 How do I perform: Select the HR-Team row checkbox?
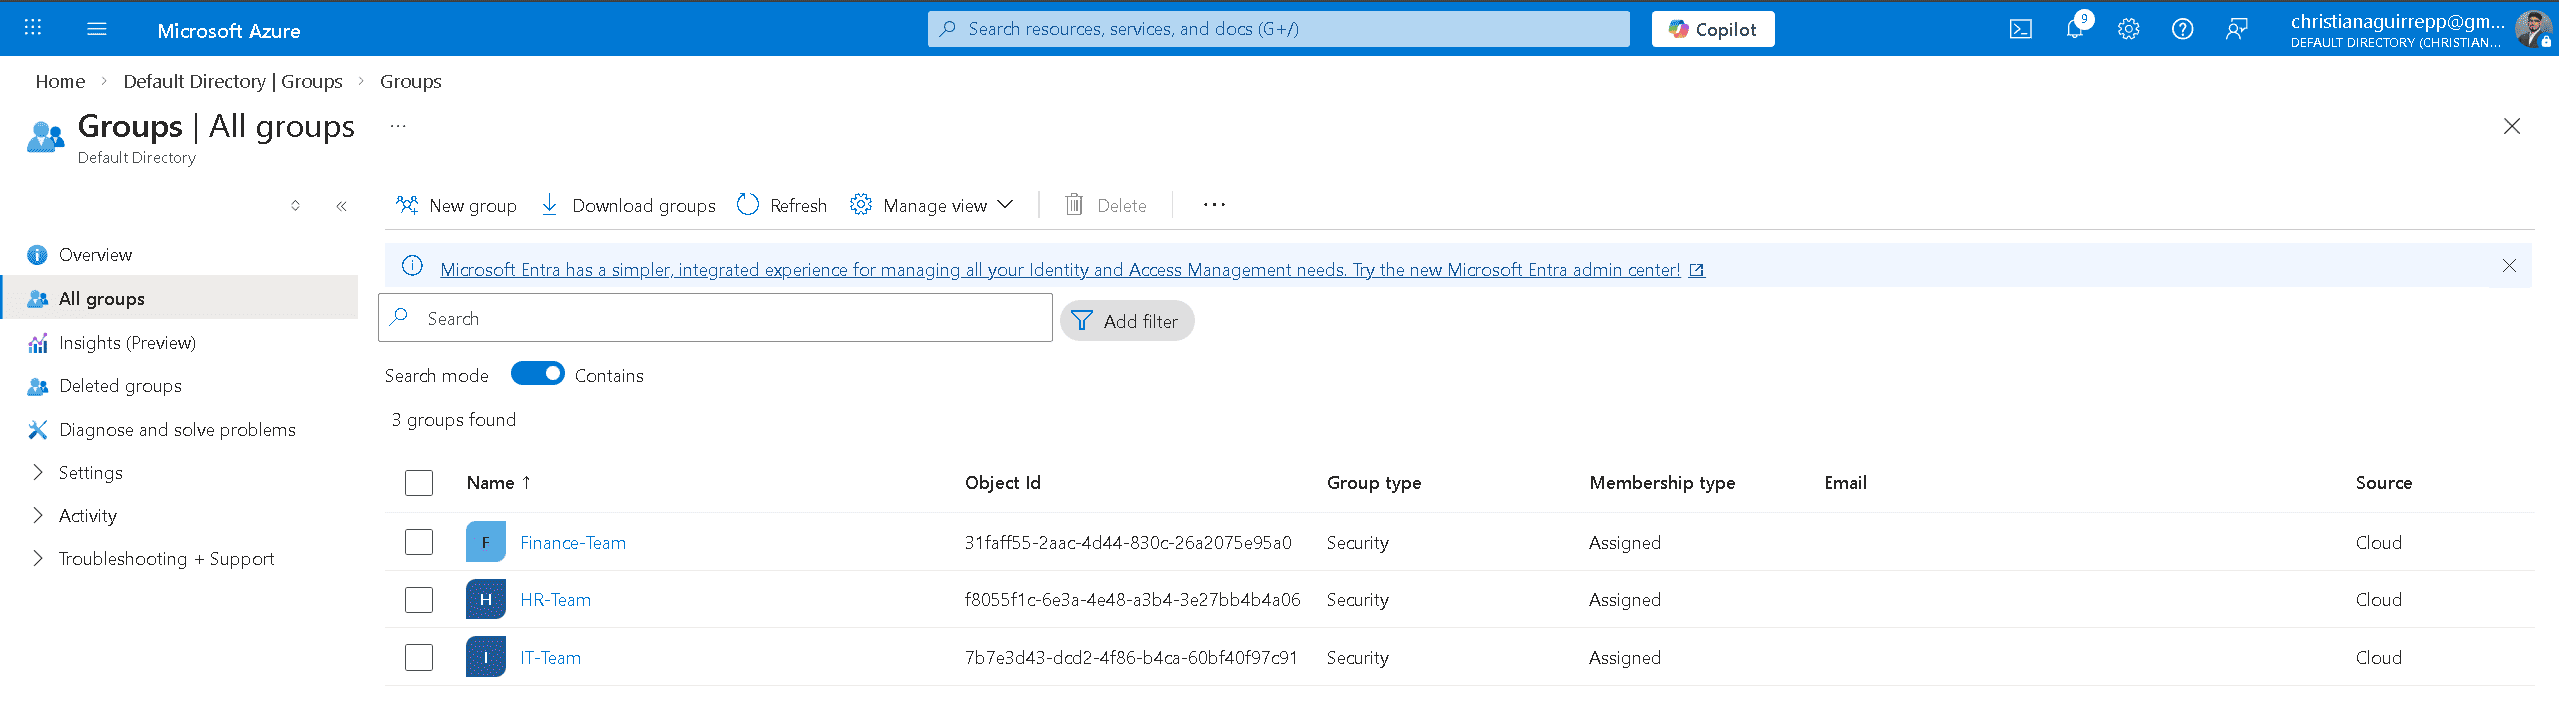[x=419, y=600]
